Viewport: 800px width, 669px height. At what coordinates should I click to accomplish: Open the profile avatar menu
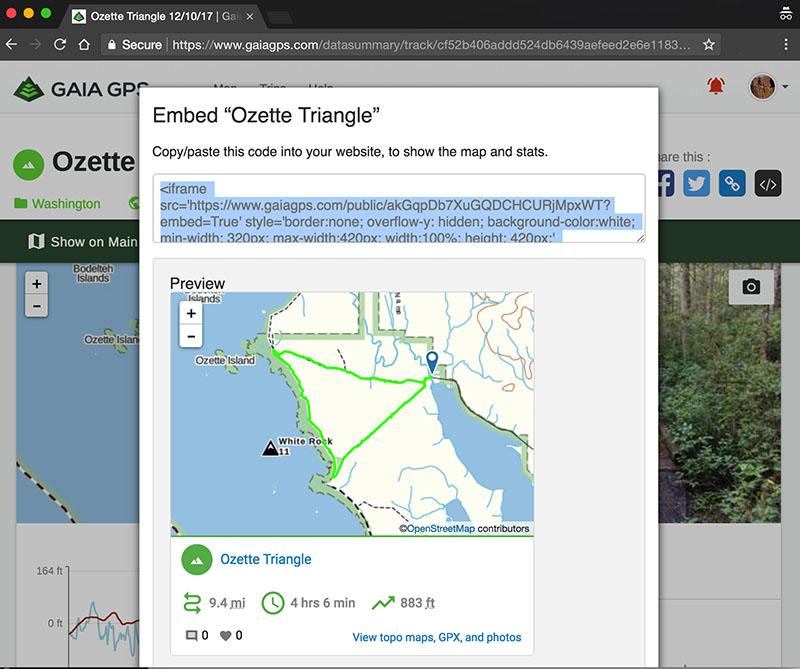point(762,87)
